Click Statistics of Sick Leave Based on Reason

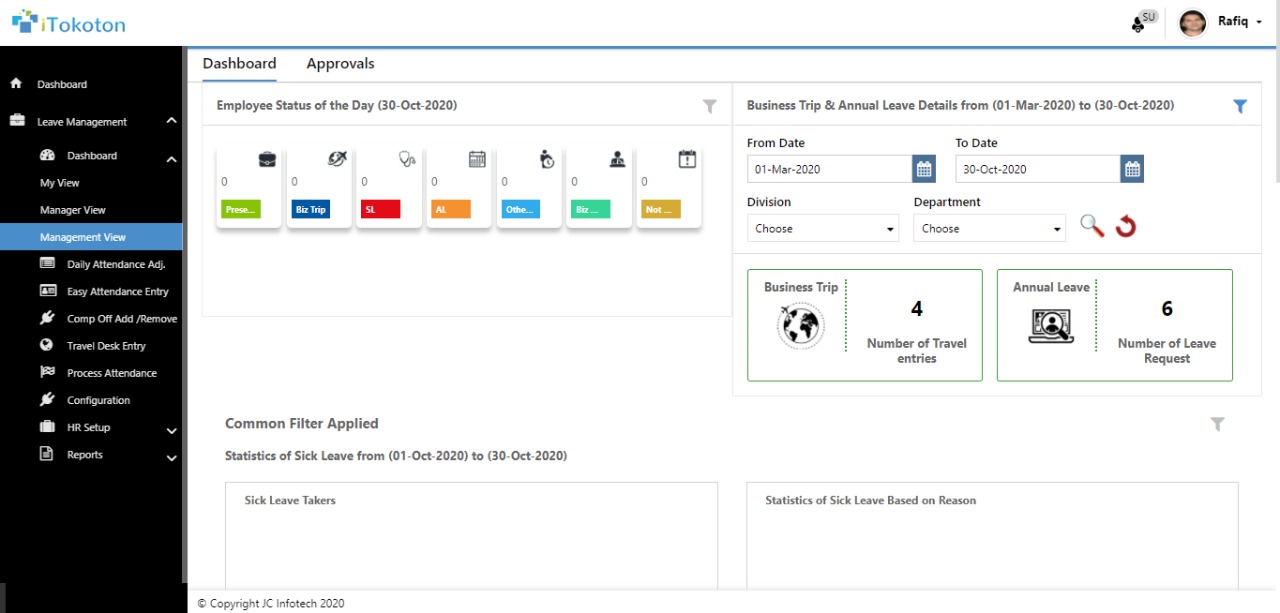(871, 500)
